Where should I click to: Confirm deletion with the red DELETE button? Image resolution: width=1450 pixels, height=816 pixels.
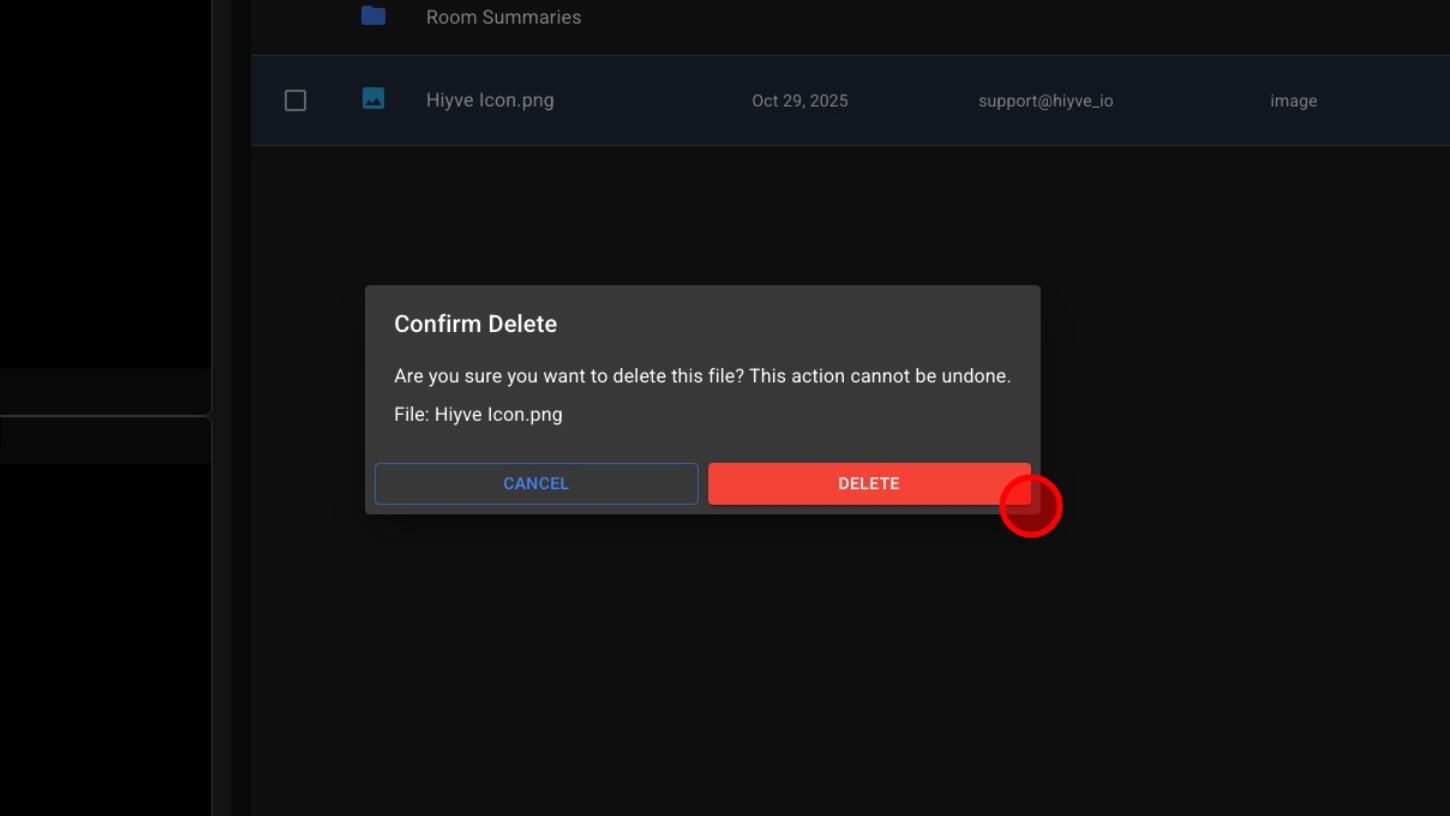tap(868, 484)
